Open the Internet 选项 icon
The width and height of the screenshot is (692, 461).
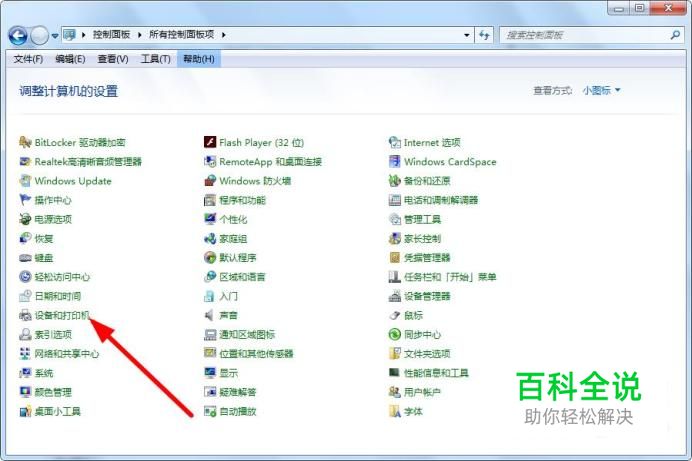coord(395,142)
